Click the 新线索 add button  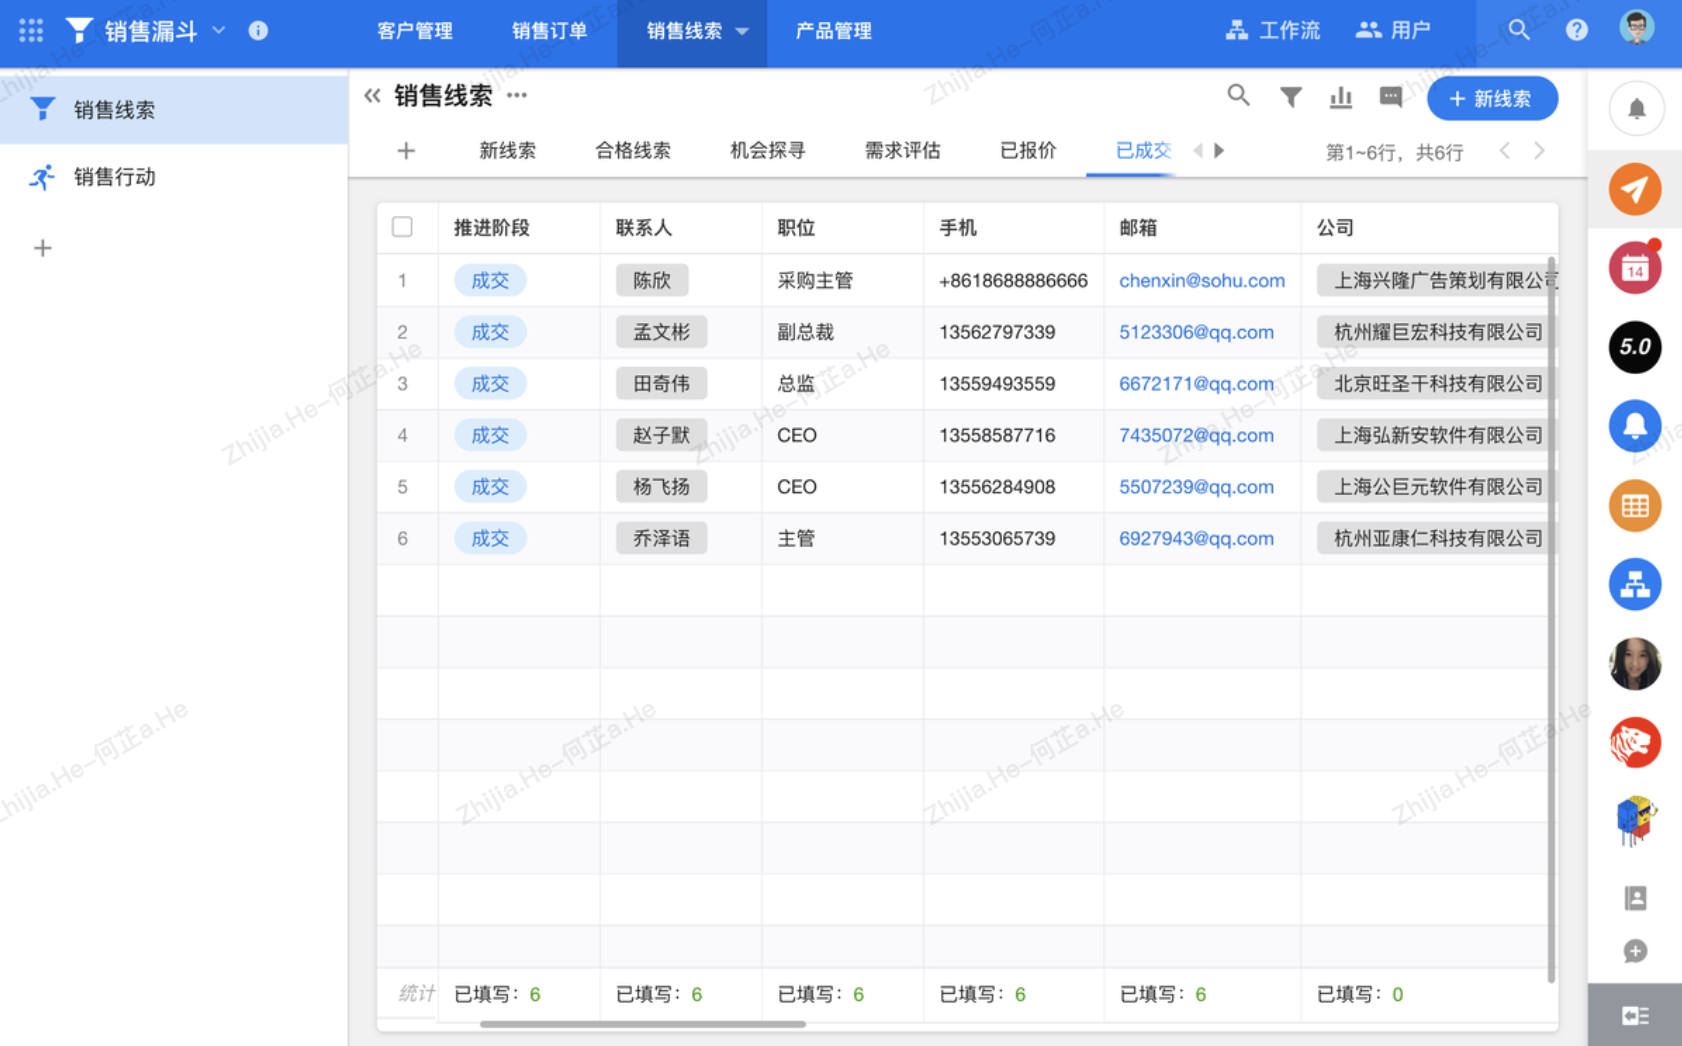click(1491, 98)
